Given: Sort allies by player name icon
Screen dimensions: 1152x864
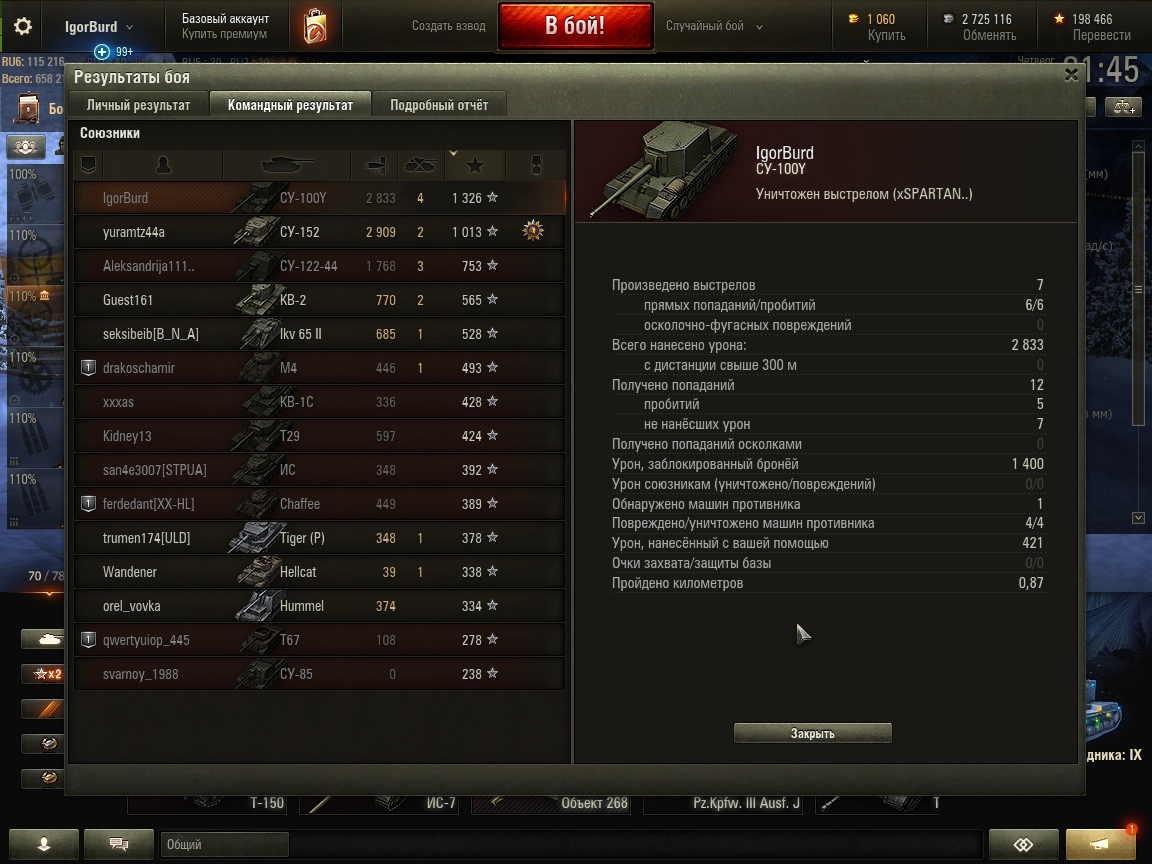Looking at the screenshot, I should pyautogui.click(x=163, y=165).
